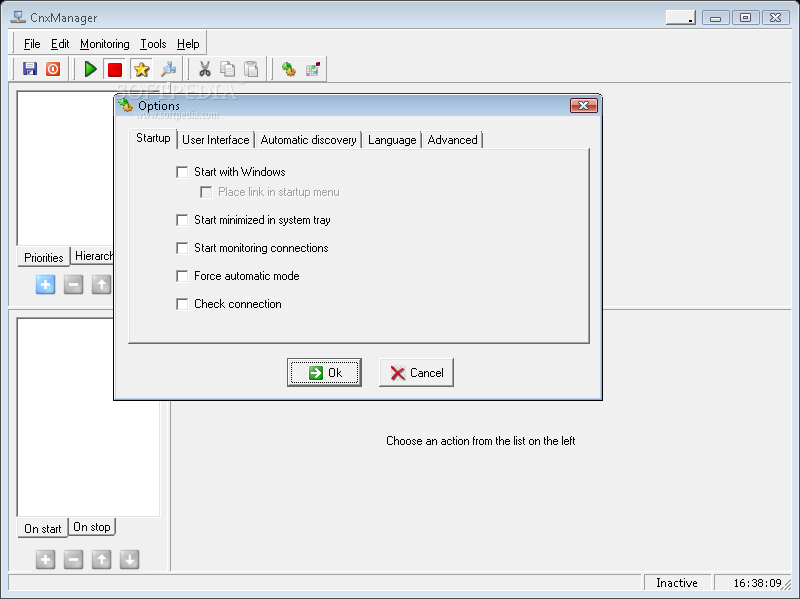The height and width of the screenshot is (599, 800).
Task: Move action down with the down arrow icon
Action: [130, 560]
